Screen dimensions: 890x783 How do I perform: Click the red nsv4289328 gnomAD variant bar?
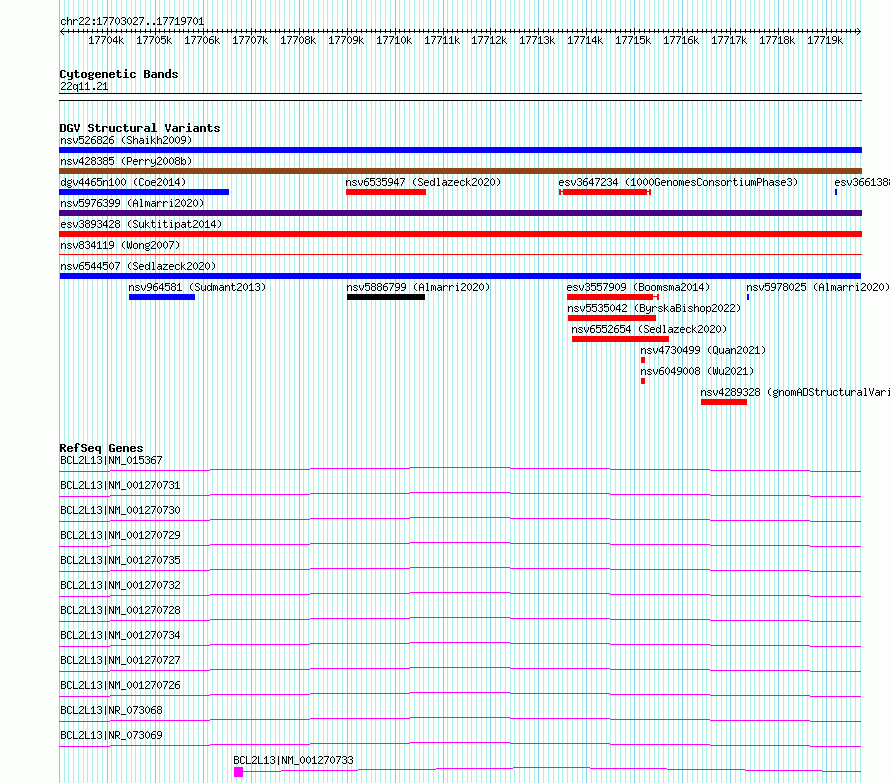[x=724, y=402]
